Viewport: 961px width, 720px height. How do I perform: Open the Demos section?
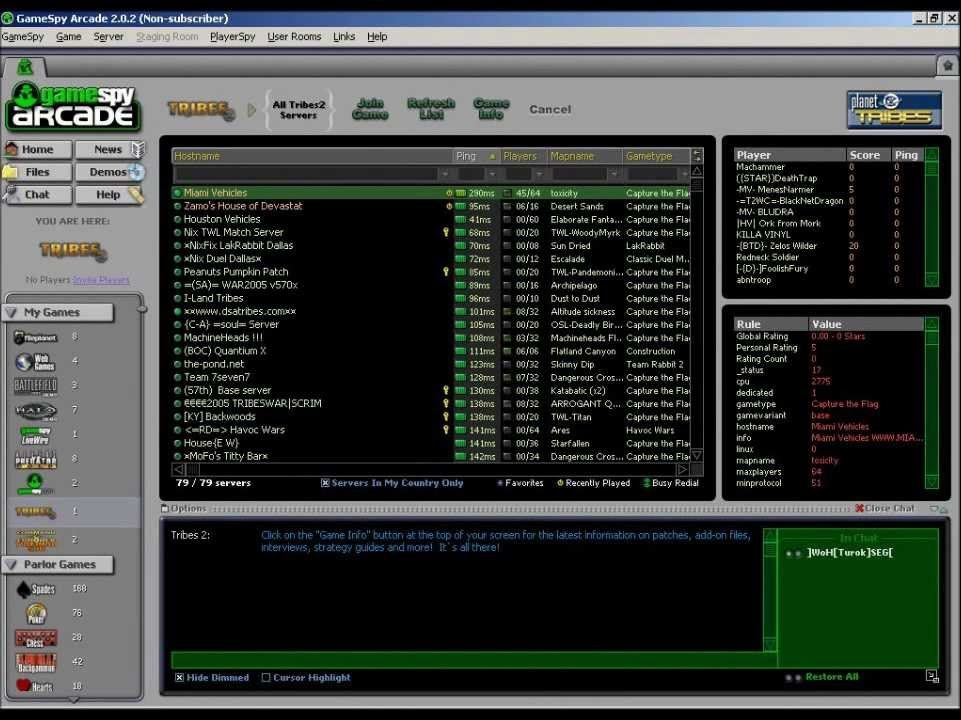[x=110, y=172]
